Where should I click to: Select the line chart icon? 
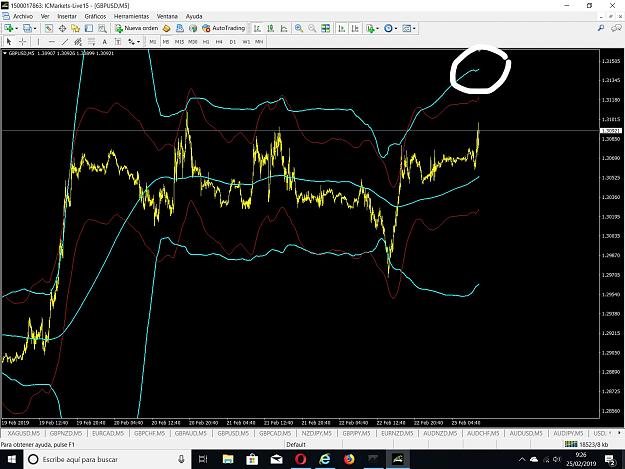pos(284,28)
